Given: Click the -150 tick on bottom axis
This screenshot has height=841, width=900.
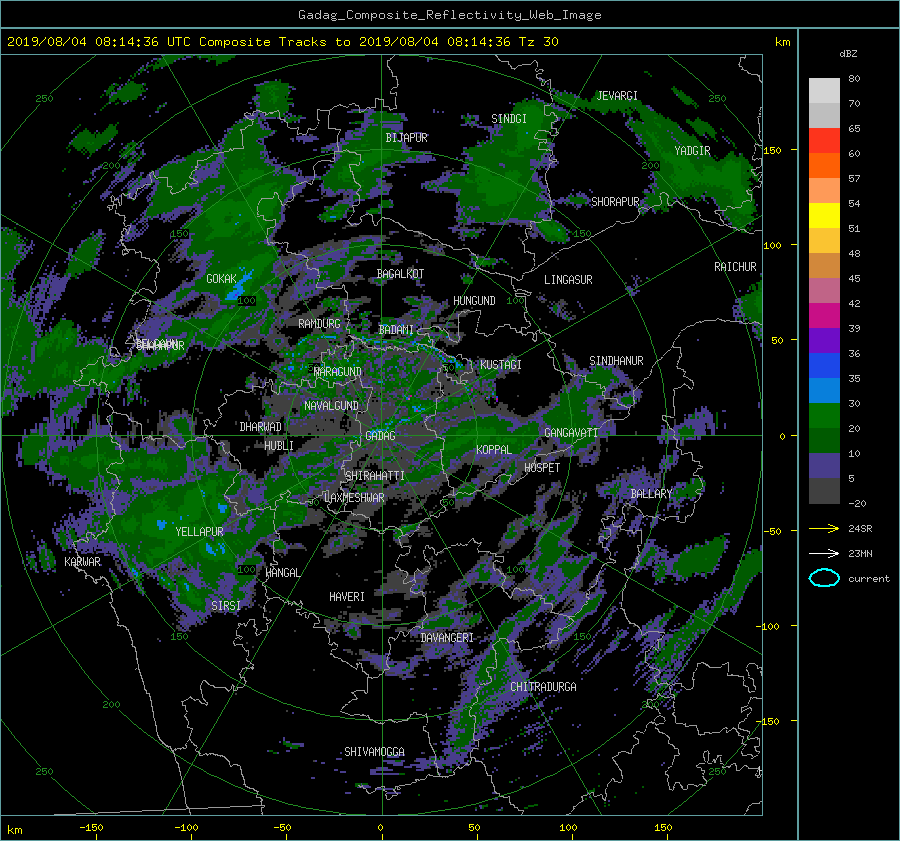Looking at the screenshot, I should (91, 828).
